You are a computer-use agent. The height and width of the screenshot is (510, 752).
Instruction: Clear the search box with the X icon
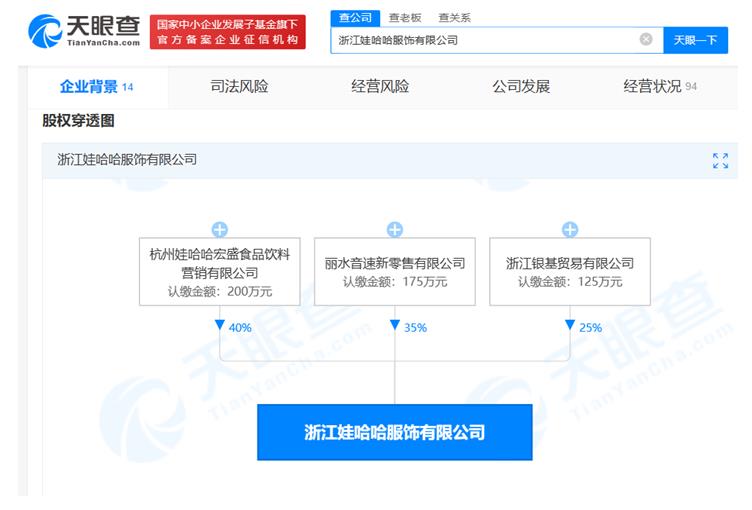[646, 39]
